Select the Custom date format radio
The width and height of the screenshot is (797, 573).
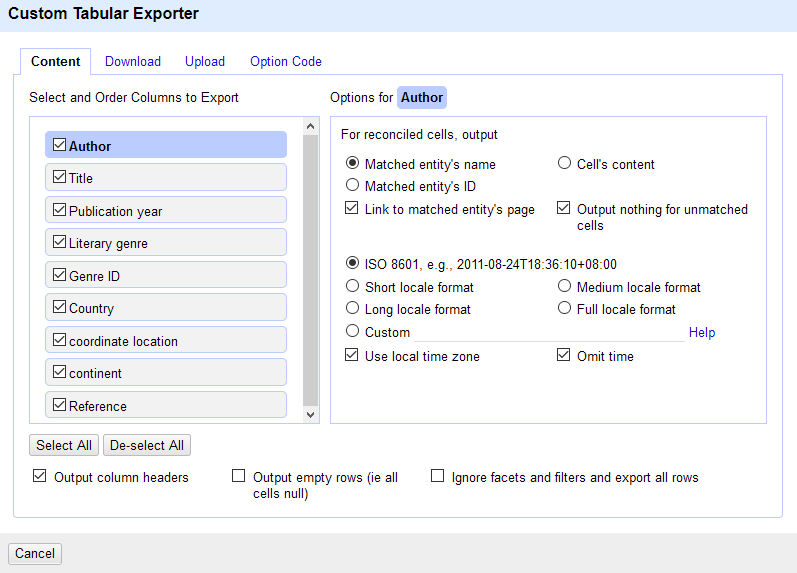click(352, 331)
